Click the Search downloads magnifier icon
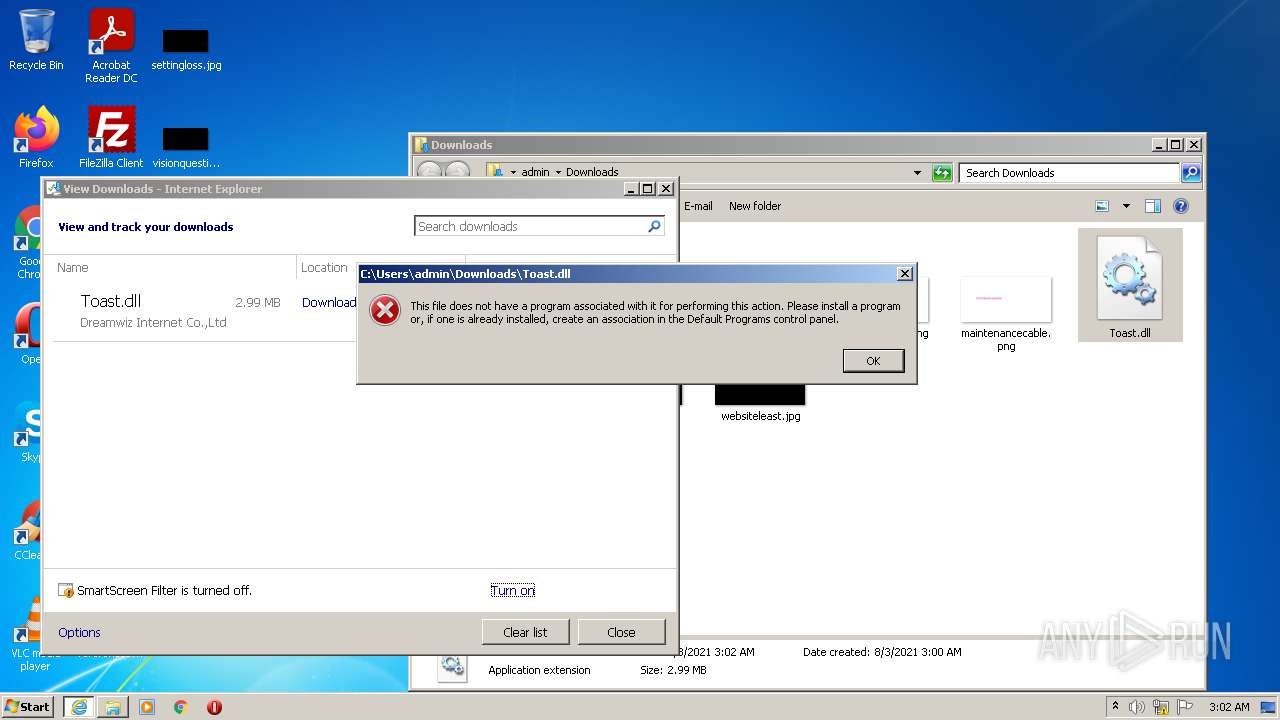This screenshot has width=1280, height=720. tap(654, 227)
